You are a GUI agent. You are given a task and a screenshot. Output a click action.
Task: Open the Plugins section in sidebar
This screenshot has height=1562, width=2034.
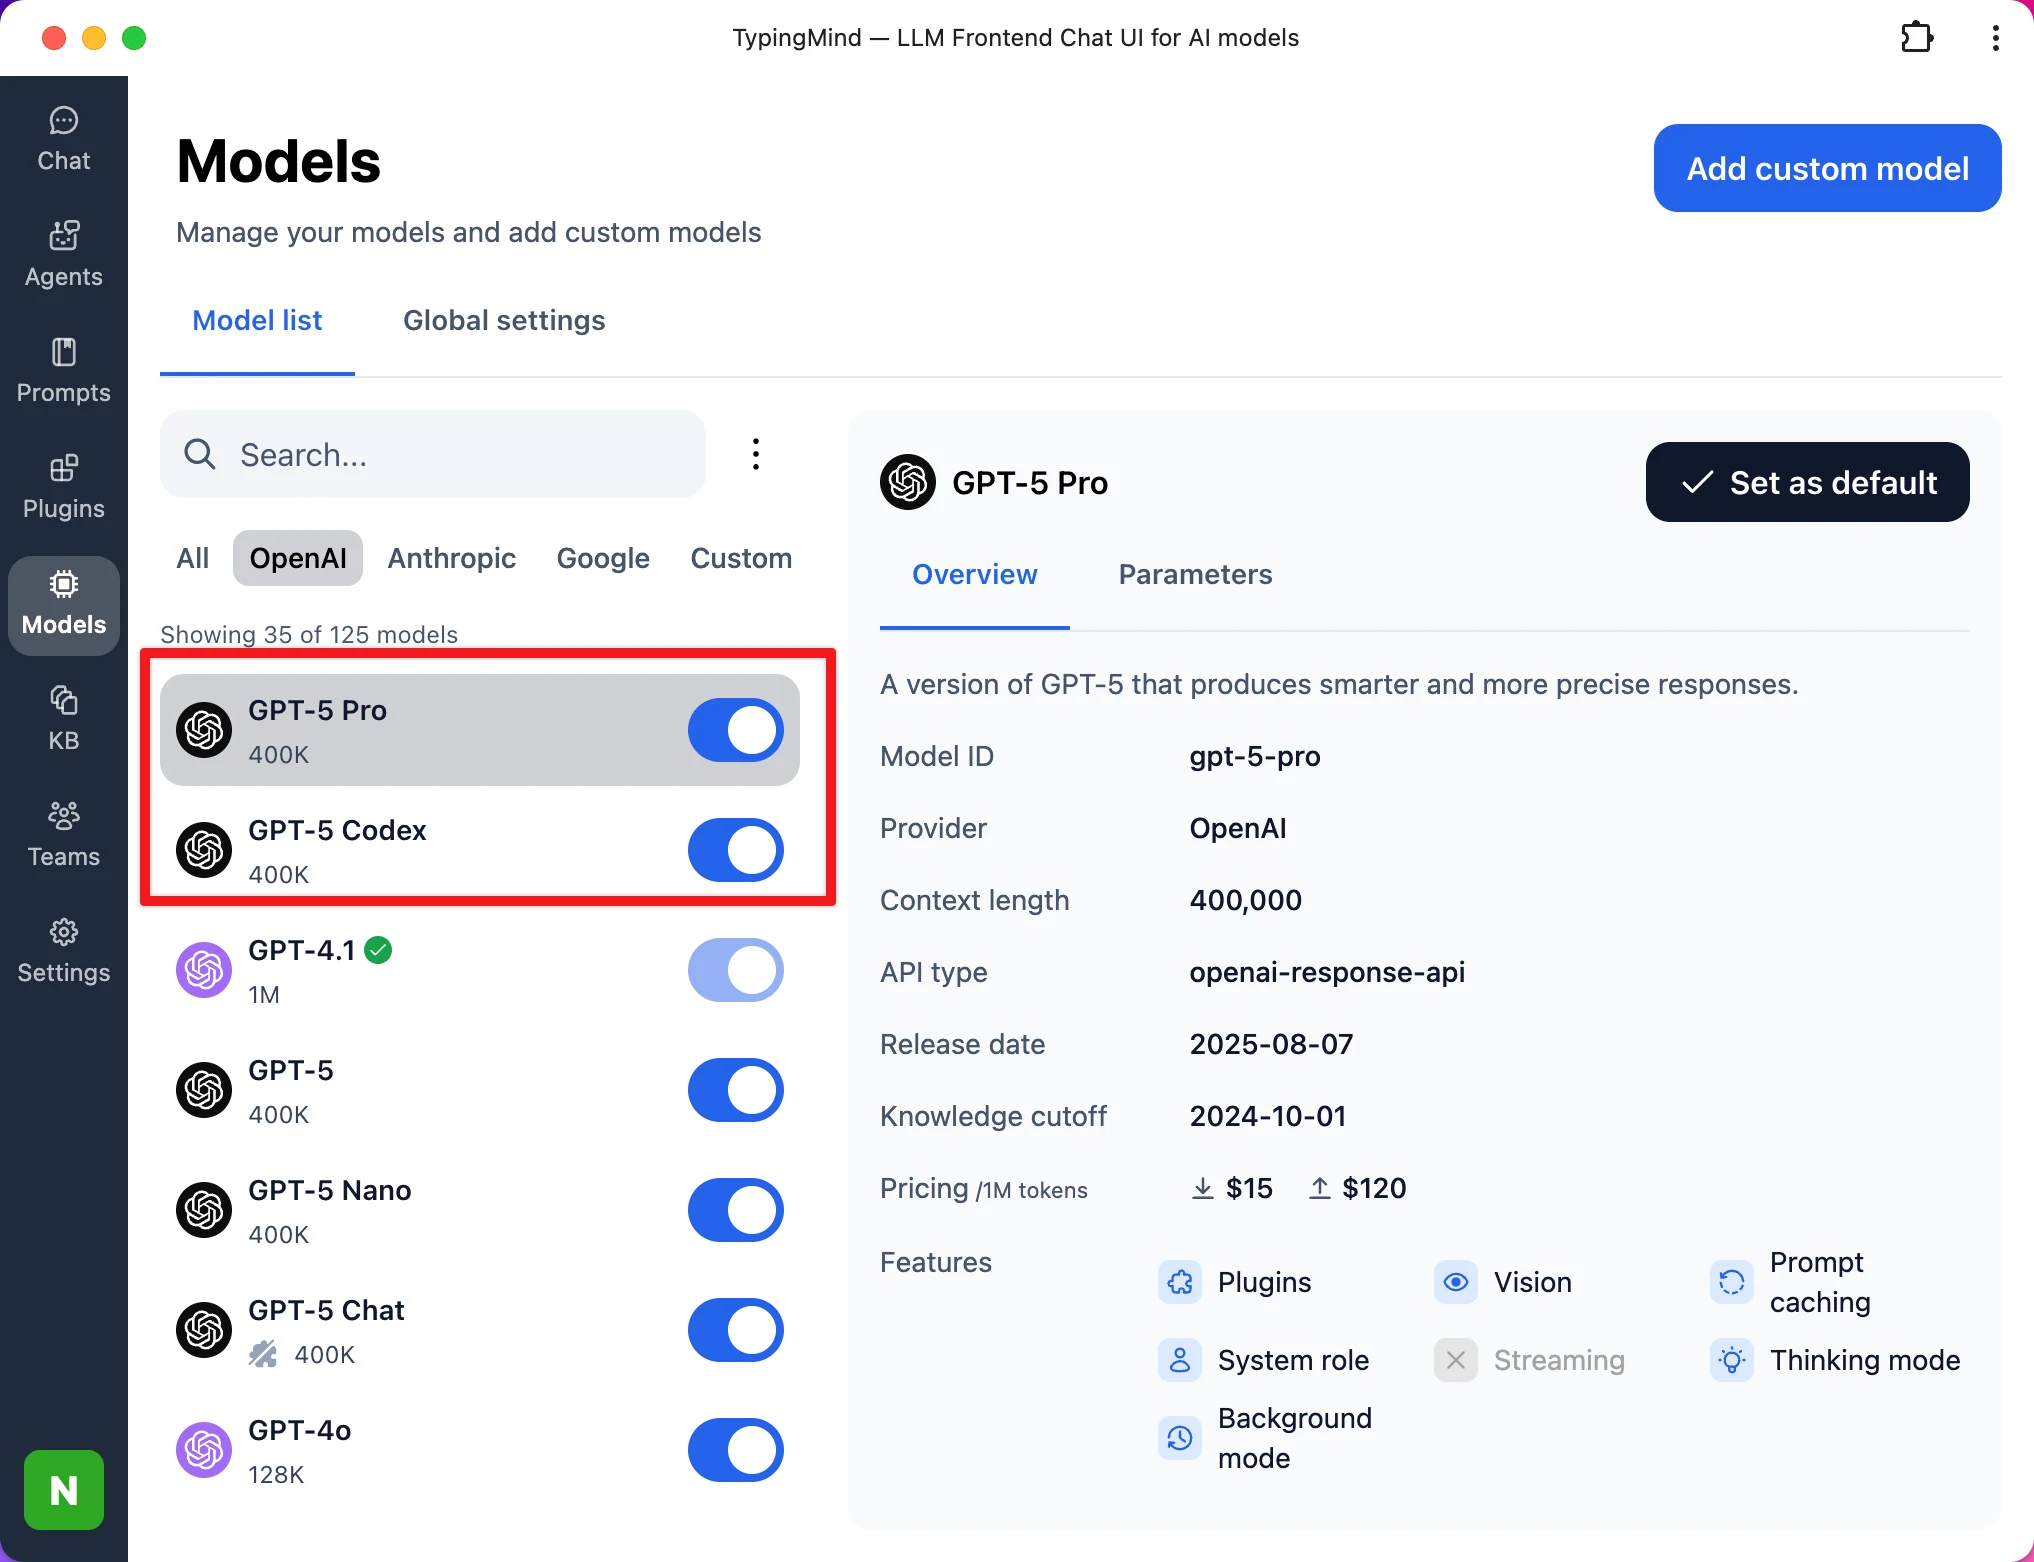click(x=64, y=488)
